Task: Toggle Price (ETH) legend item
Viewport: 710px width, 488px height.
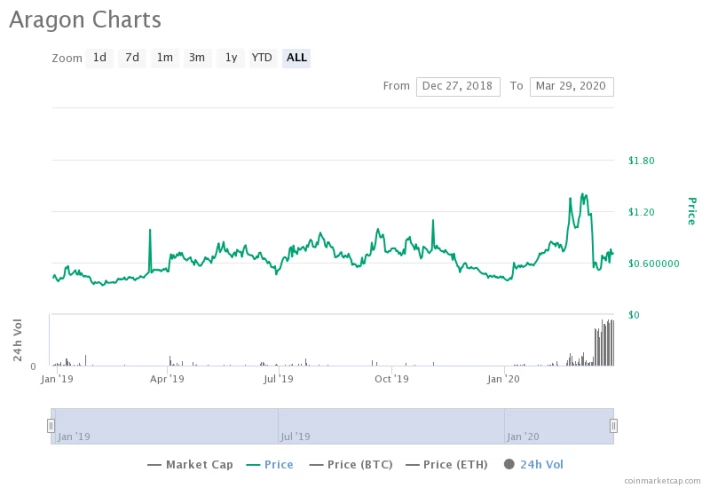Action: 447,464
